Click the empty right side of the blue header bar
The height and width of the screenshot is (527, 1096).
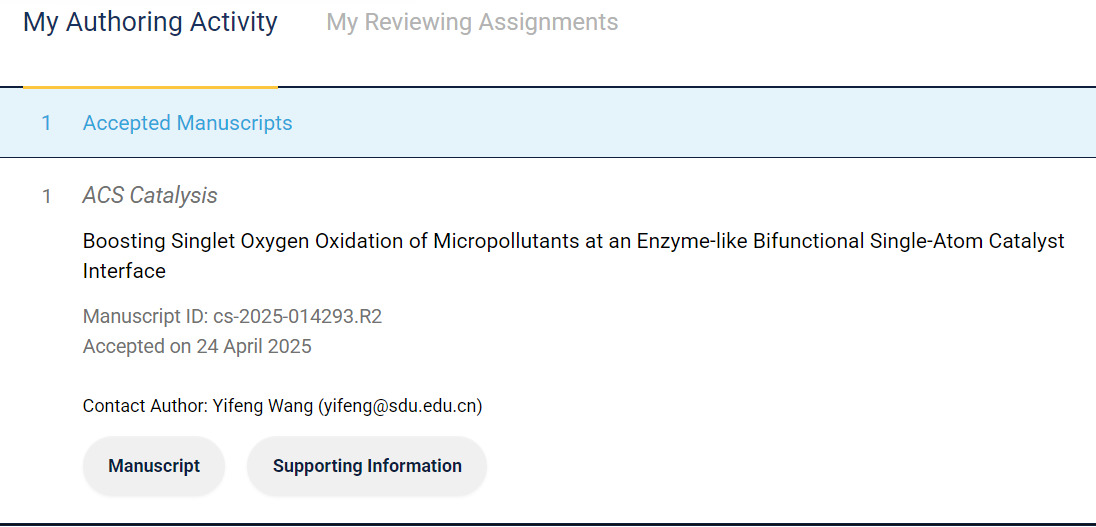point(800,123)
